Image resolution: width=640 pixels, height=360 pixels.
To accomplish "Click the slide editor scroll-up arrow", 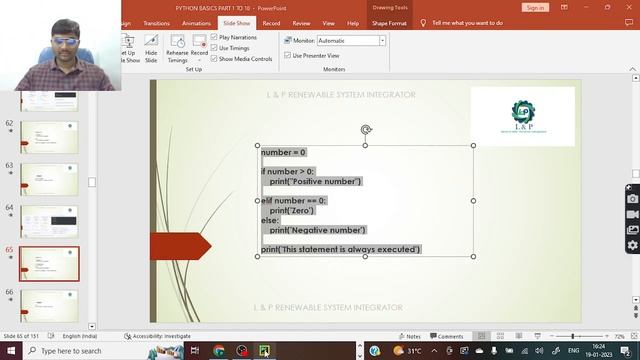I will 636,78.
